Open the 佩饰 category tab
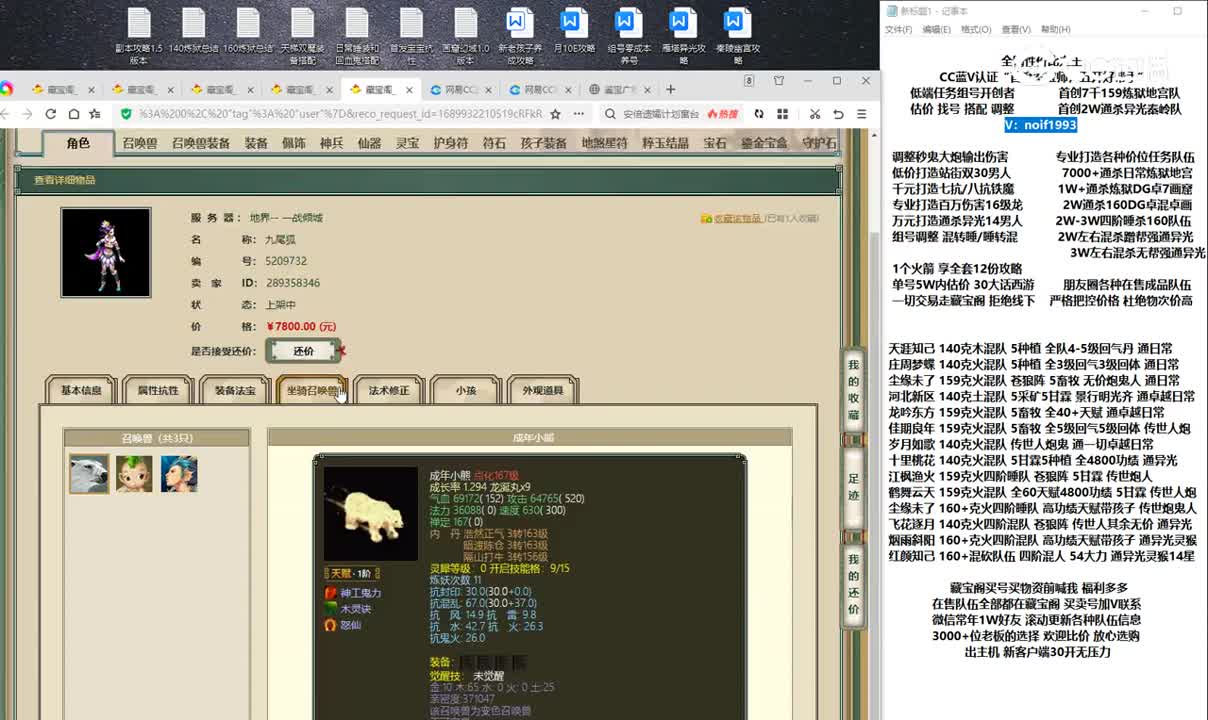This screenshot has height=720, width=1208. (294, 143)
